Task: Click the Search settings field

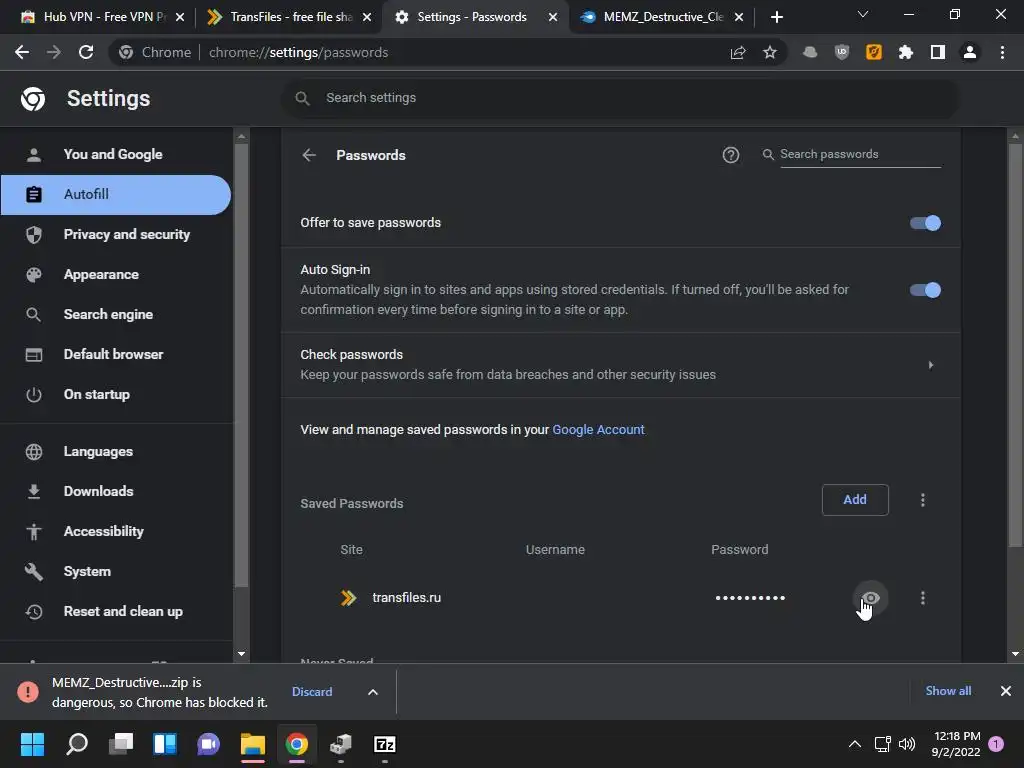Action: pos(620,98)
